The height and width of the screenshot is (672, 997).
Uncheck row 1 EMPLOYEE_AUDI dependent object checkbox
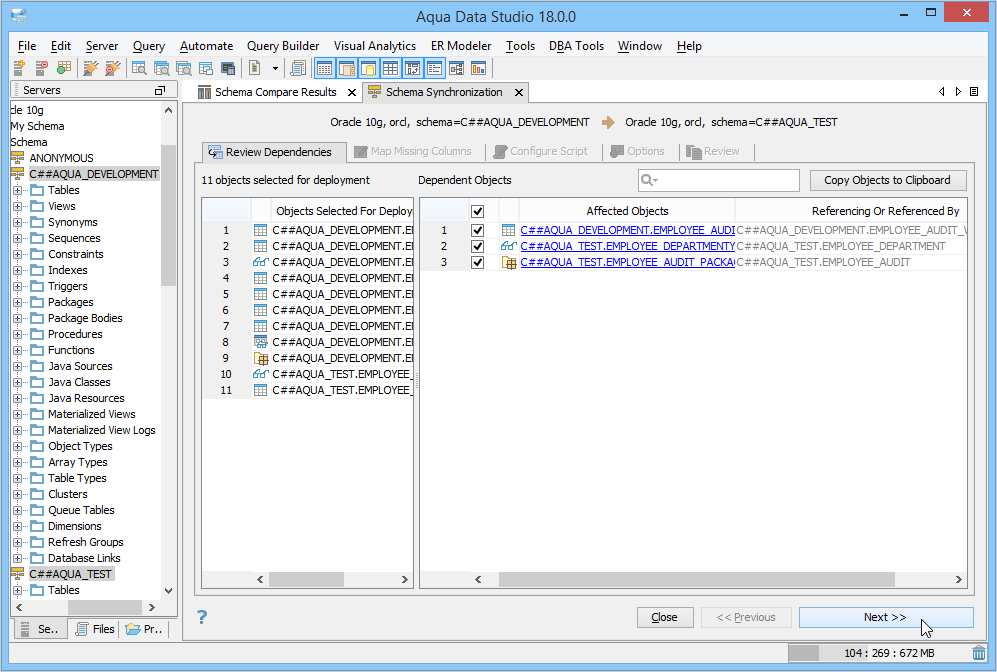click(x=478, y=230)
